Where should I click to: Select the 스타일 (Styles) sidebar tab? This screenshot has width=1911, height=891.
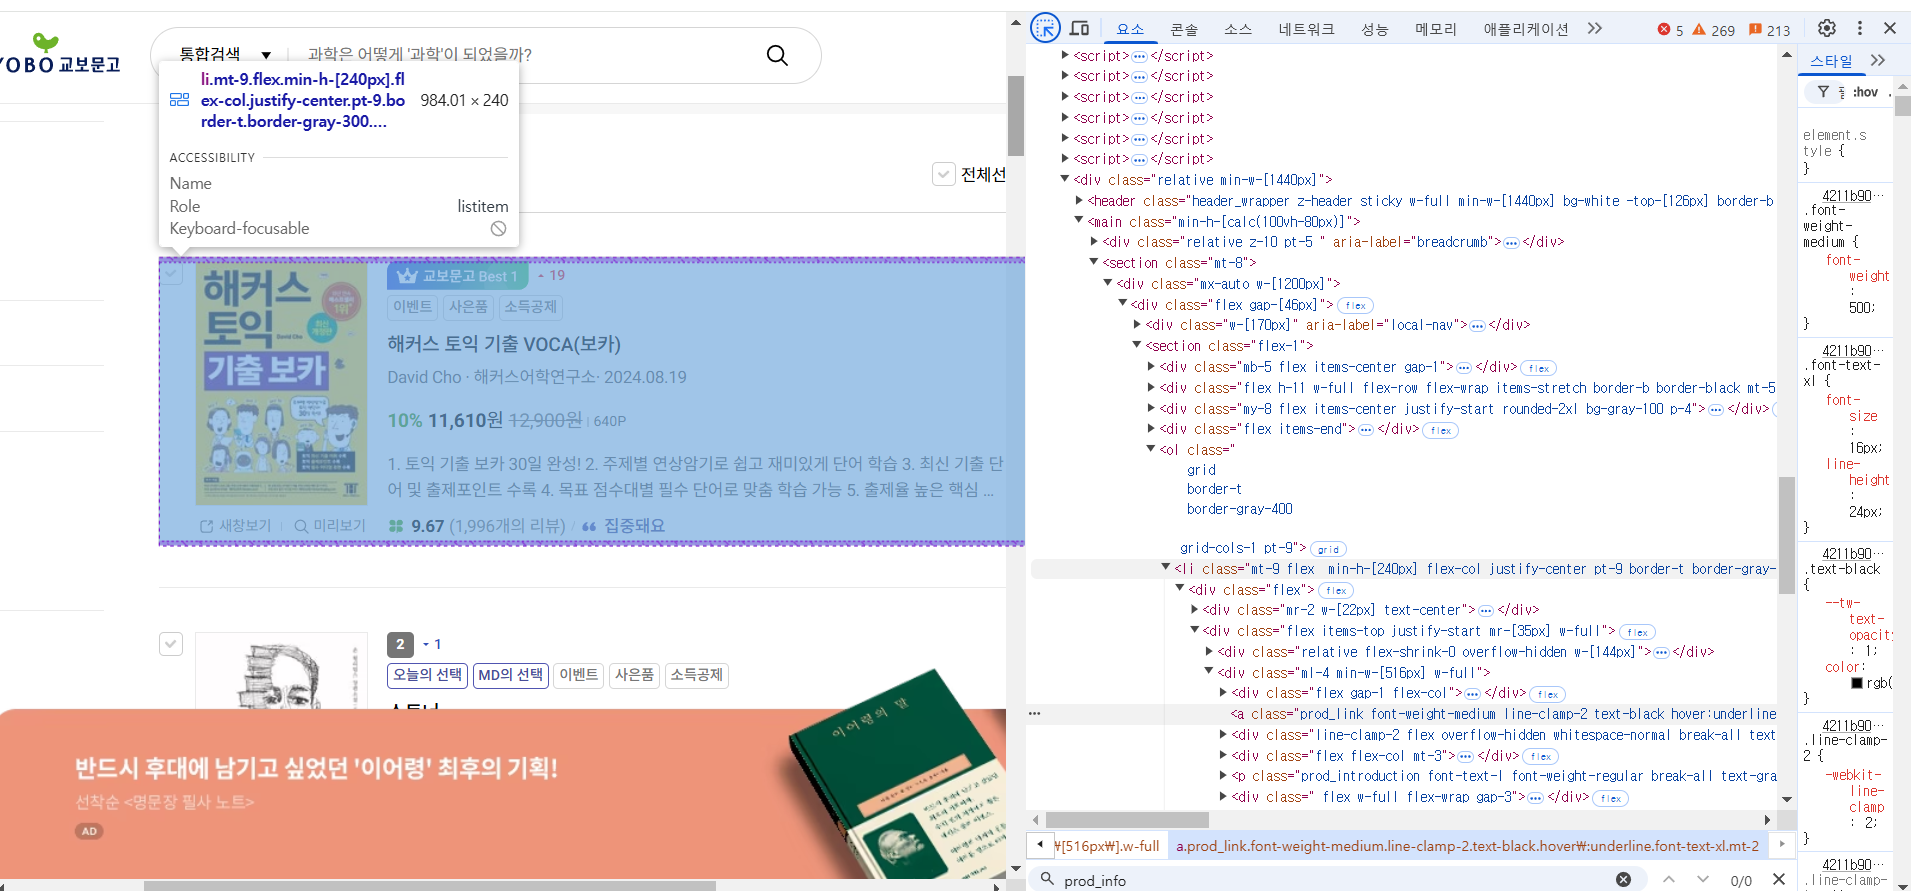[x=1831, y=61]
